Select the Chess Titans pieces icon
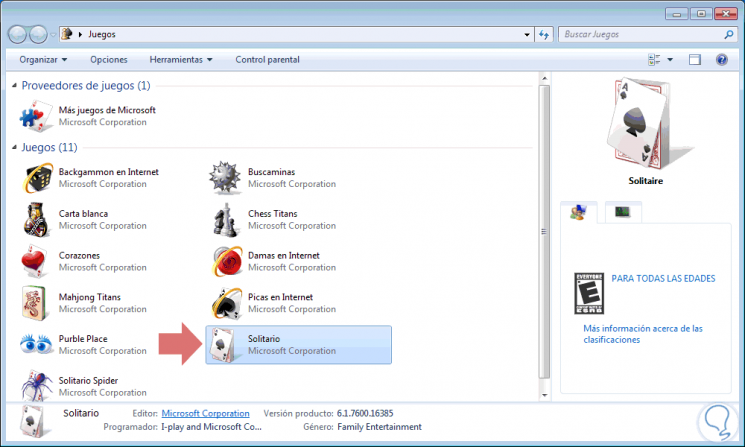The height and width of the screenshot is (447, 745). click(x=225, y=219)
